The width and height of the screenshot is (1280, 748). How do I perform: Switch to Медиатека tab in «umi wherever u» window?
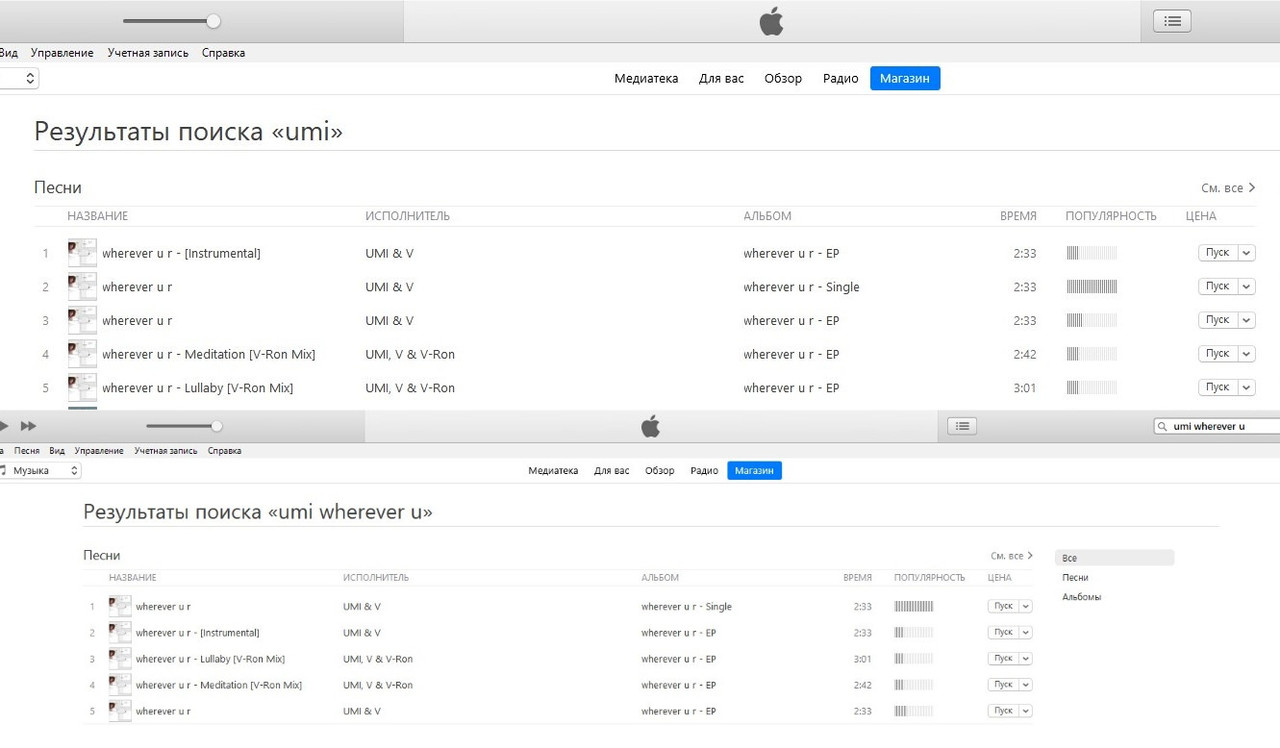(553, 471)
